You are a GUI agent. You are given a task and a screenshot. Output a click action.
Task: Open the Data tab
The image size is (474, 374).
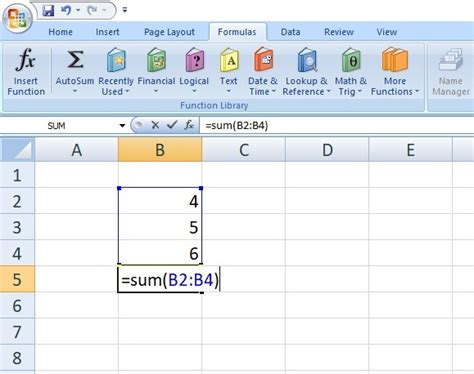[290, 32]
